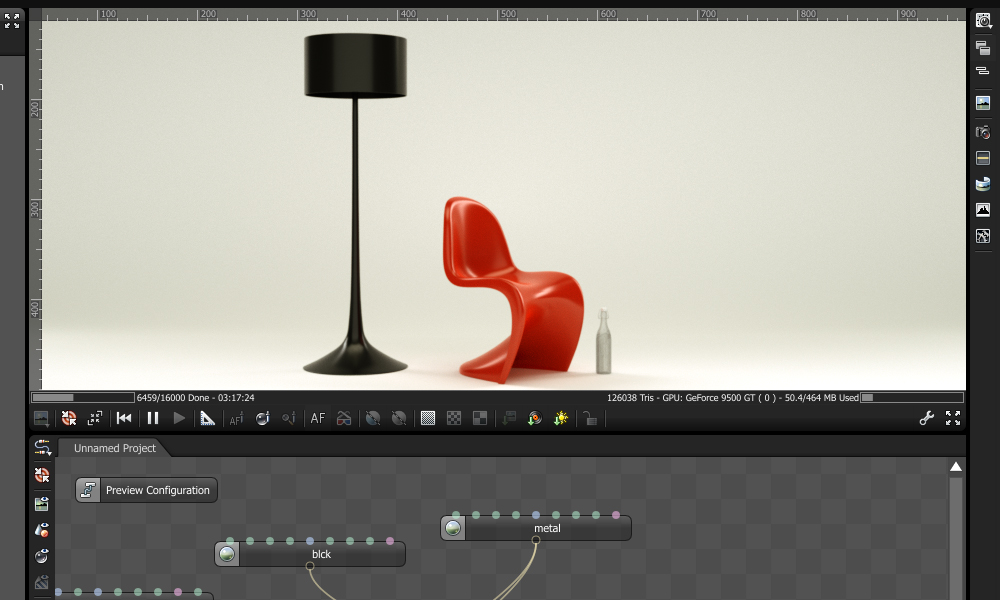Toggle stereo 3D glasses mode

344,418
